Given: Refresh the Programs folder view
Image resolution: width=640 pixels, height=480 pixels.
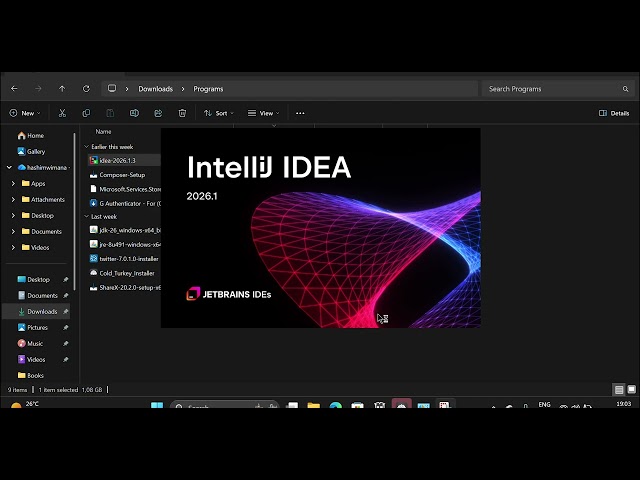Looking at the screenshot, I should (x=86, y=89).
